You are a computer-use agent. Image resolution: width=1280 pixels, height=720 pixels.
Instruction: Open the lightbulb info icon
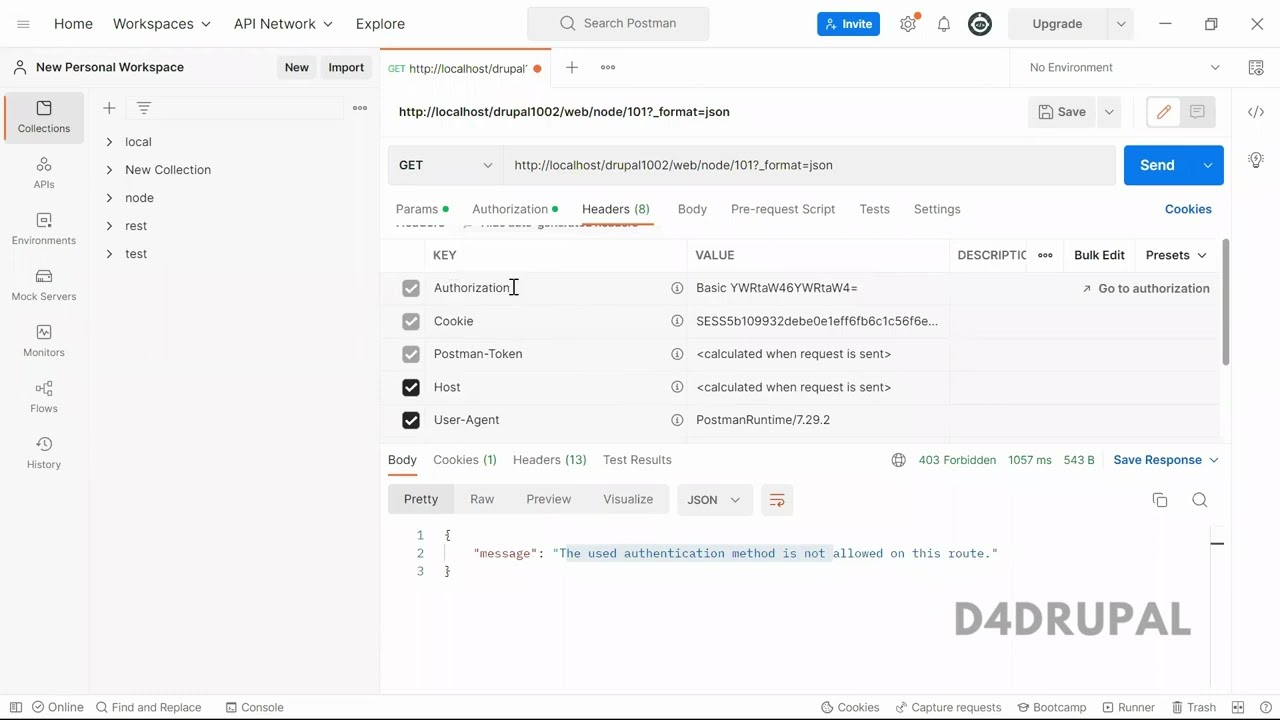click(x=1256, y=160)
